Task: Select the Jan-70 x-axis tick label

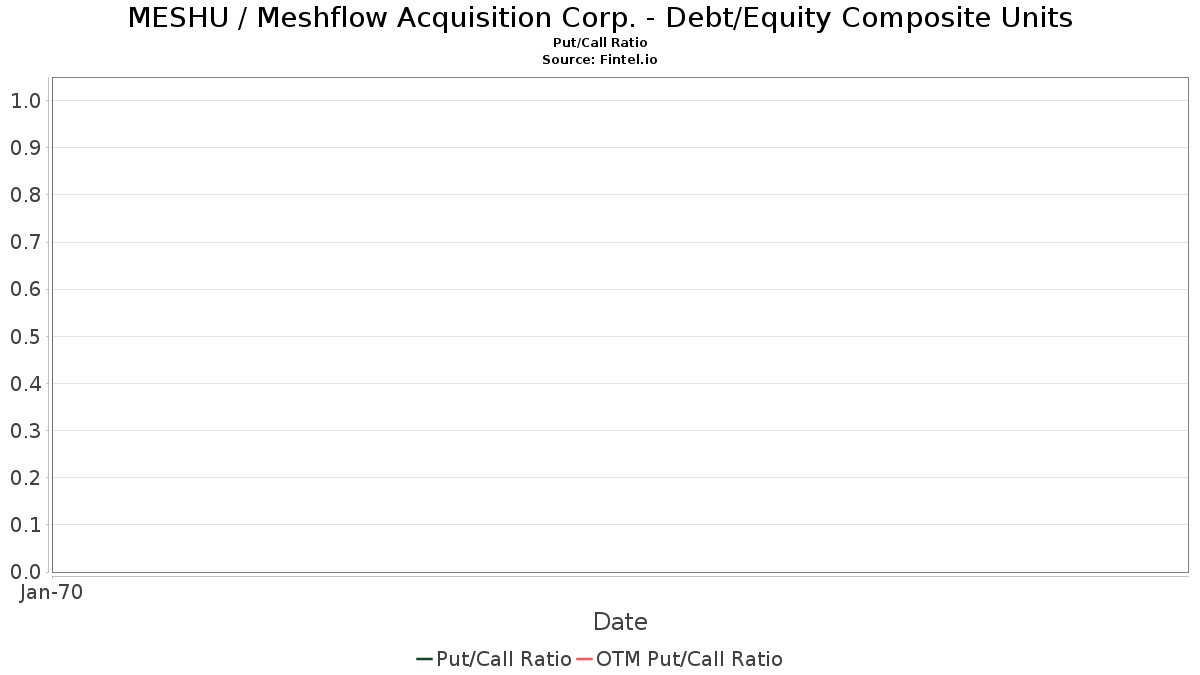Action: coord(51,592)
